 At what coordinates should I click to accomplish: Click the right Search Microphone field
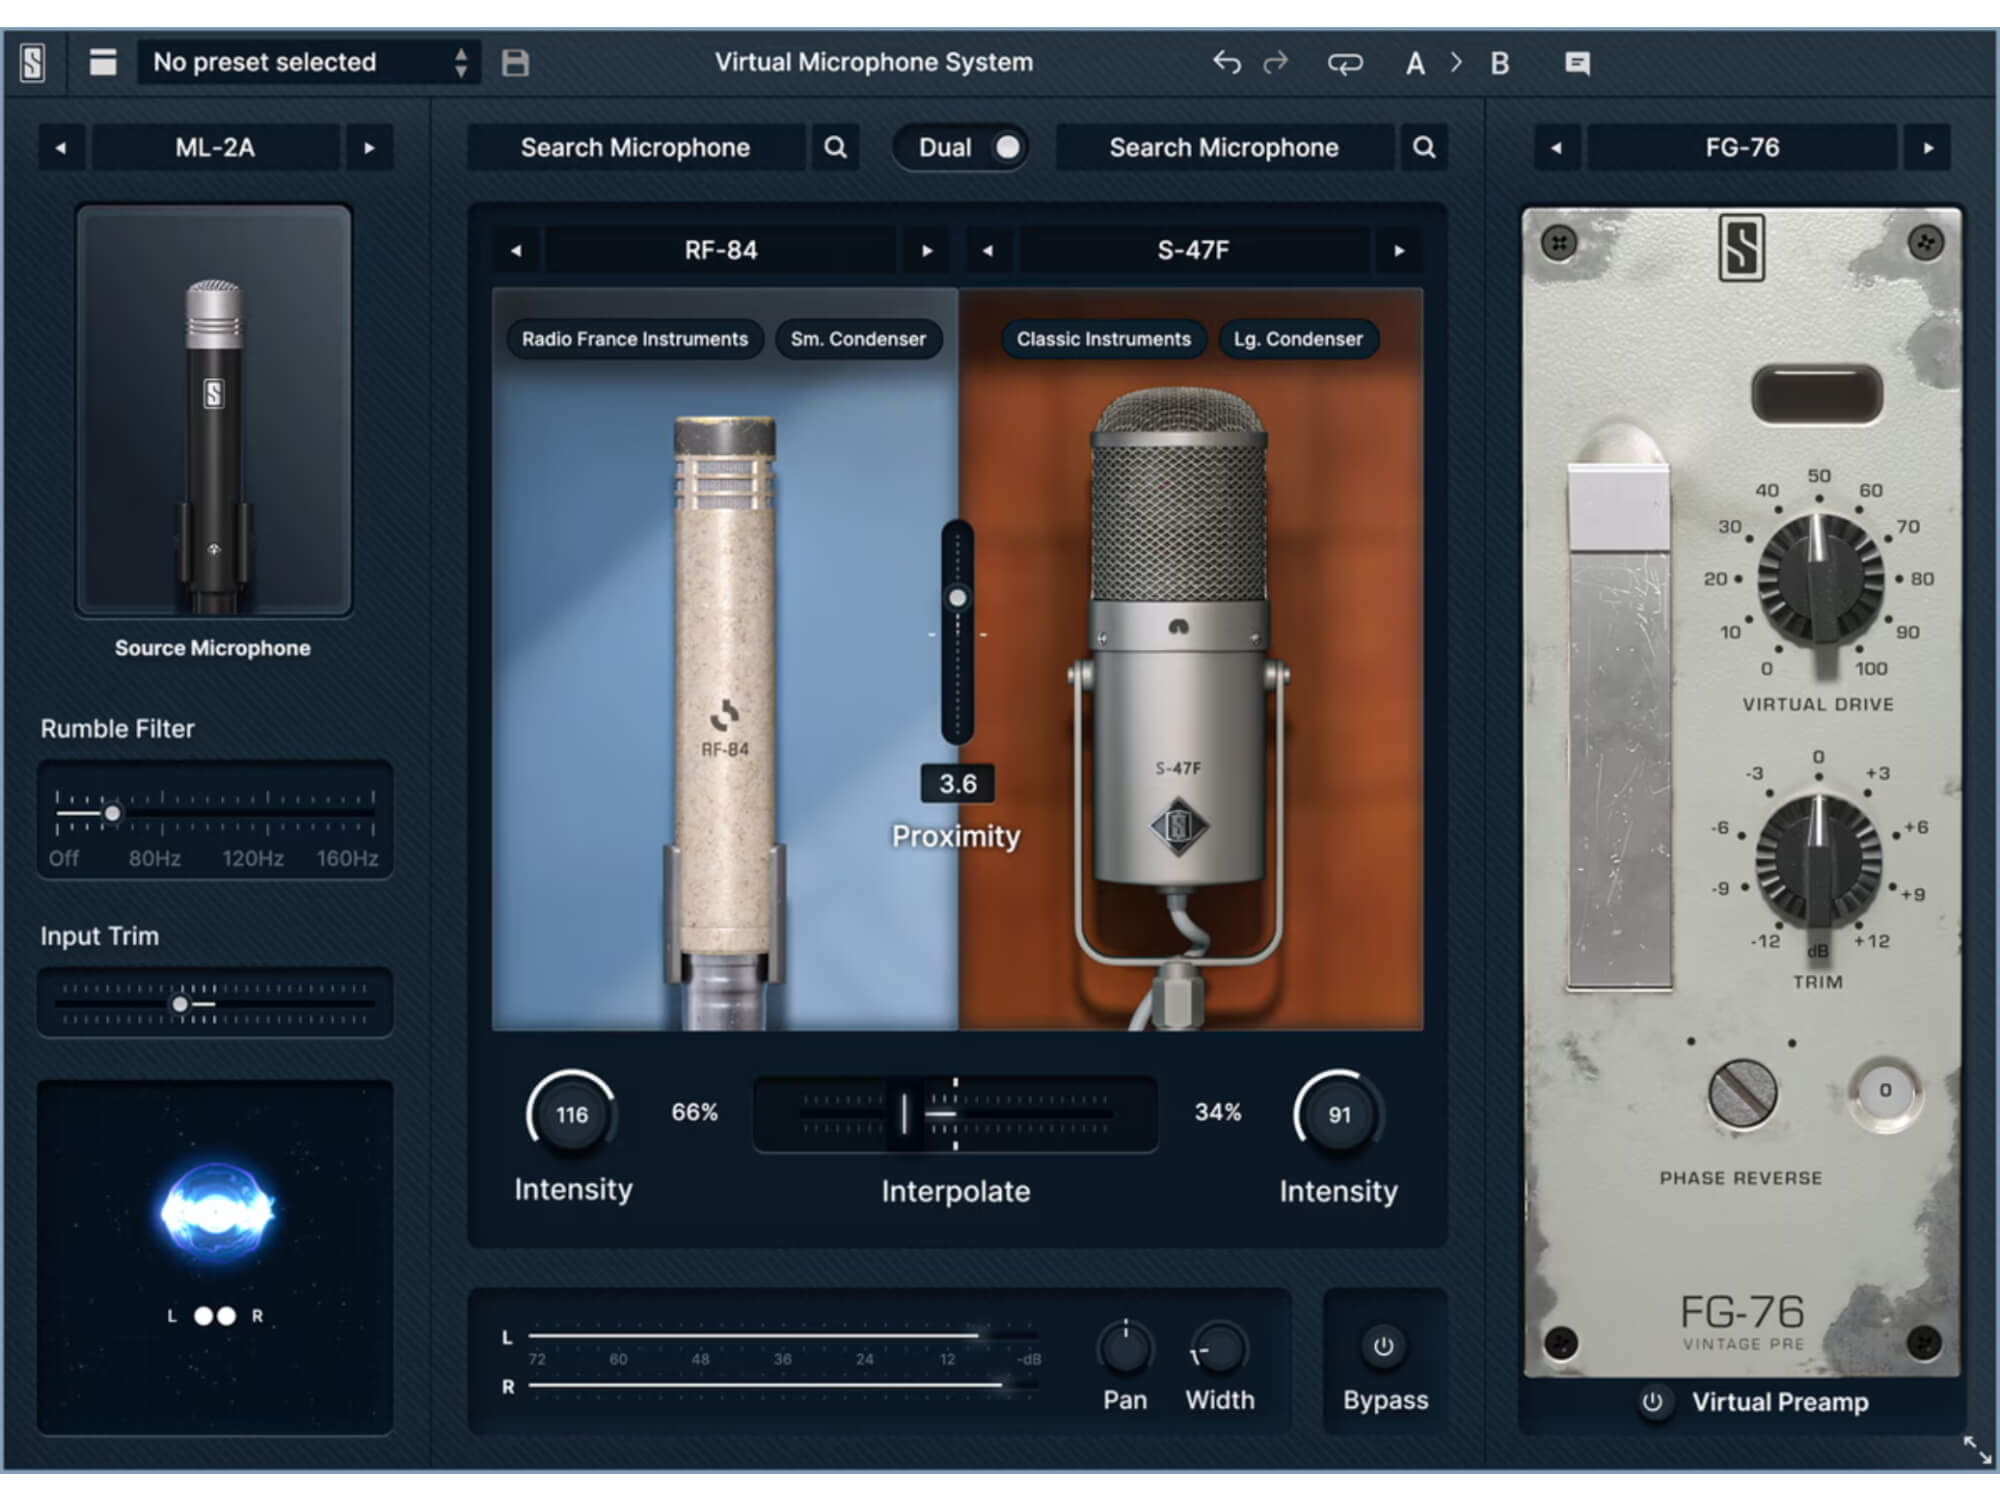click(x=1222, y=147)
